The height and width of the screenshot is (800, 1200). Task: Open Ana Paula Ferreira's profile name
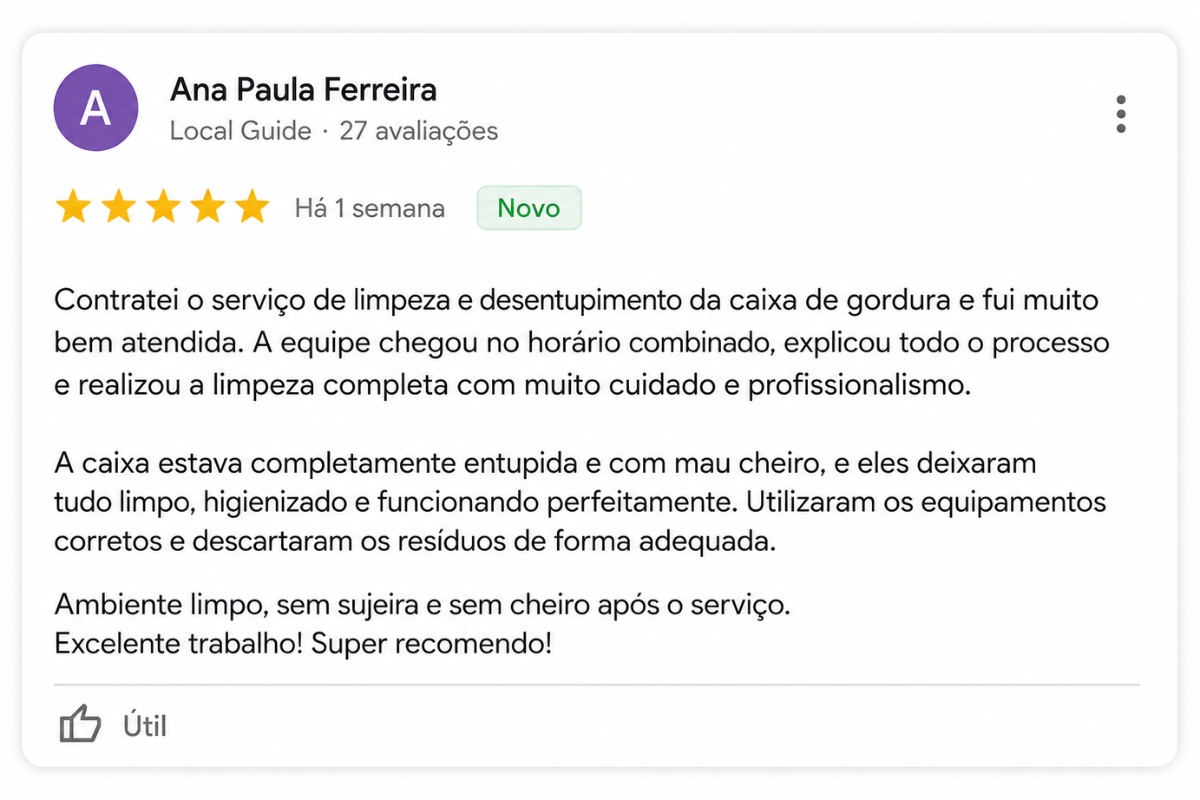[303, 90]
